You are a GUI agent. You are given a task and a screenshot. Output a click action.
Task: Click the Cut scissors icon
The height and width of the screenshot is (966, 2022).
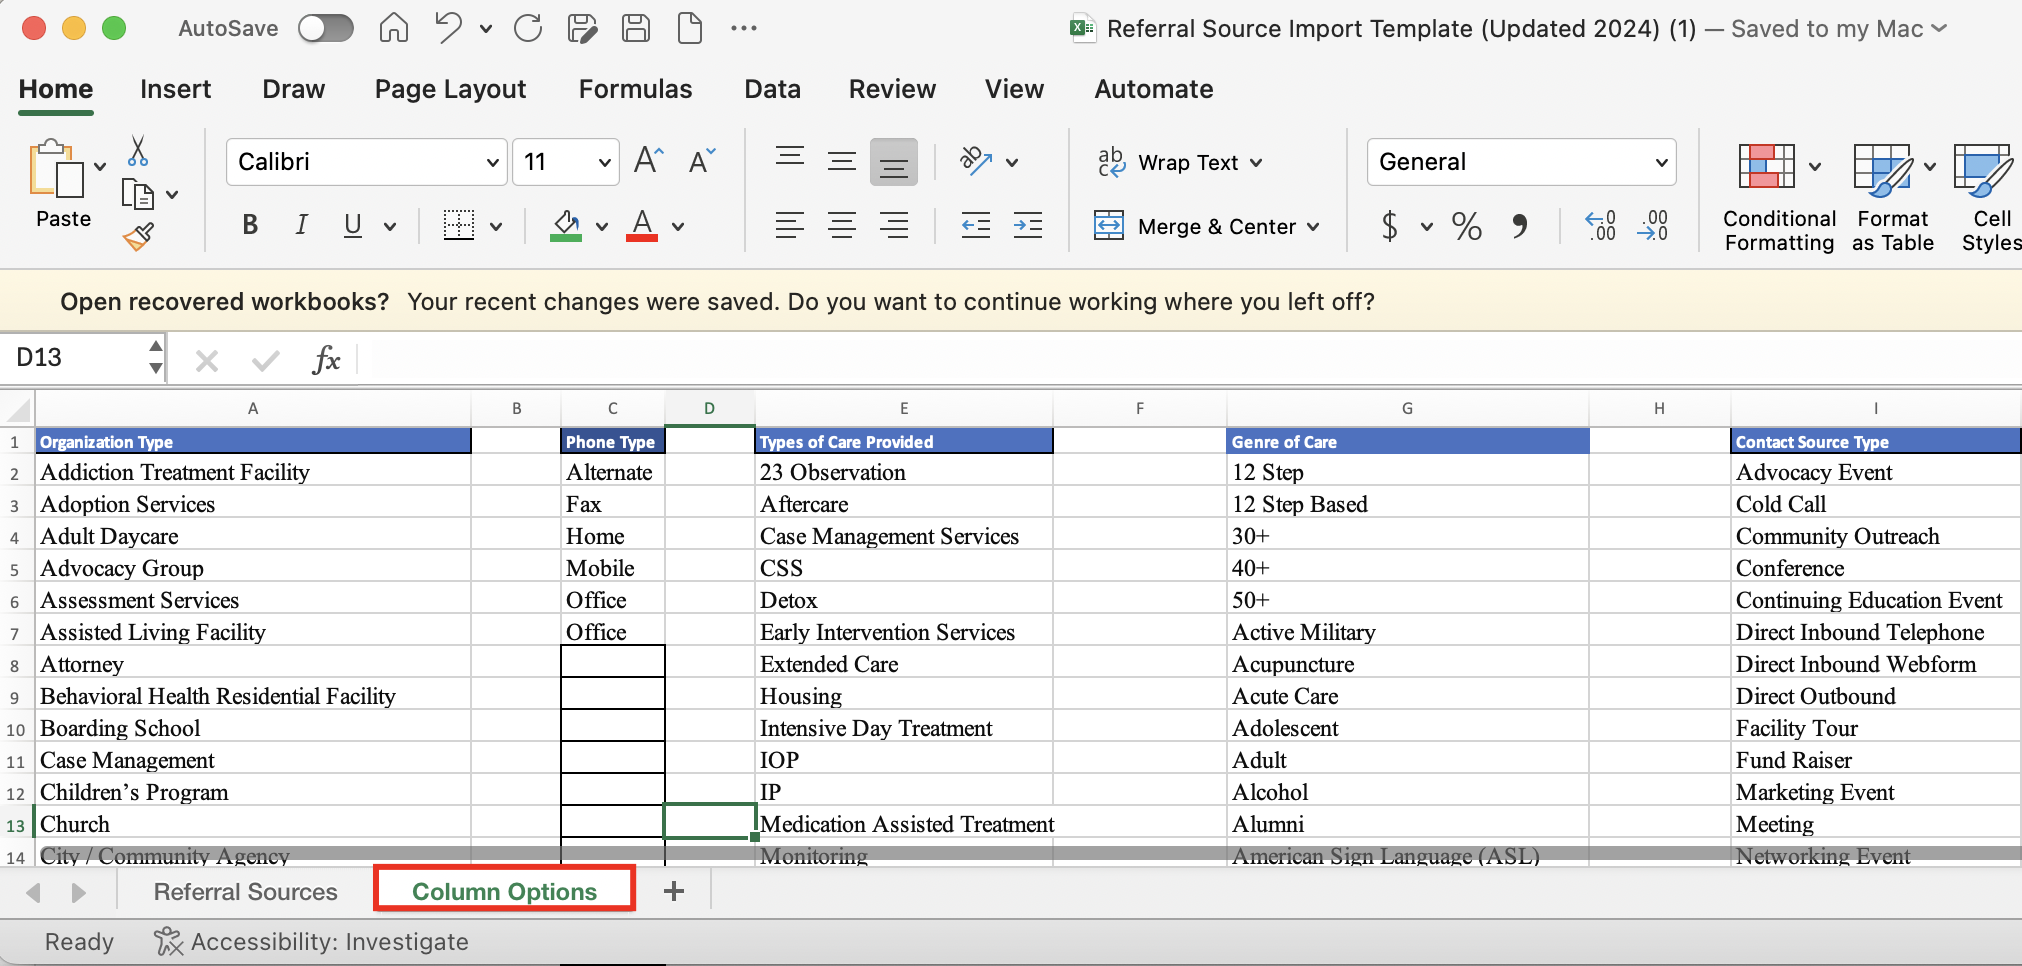click(138, 152)
